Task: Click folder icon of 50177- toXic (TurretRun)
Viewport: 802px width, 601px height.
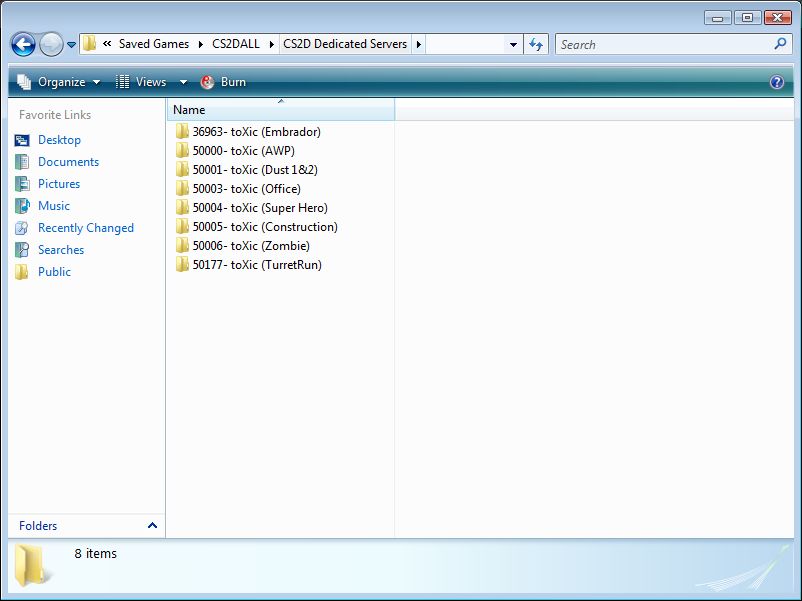Action: pos(182,264)
